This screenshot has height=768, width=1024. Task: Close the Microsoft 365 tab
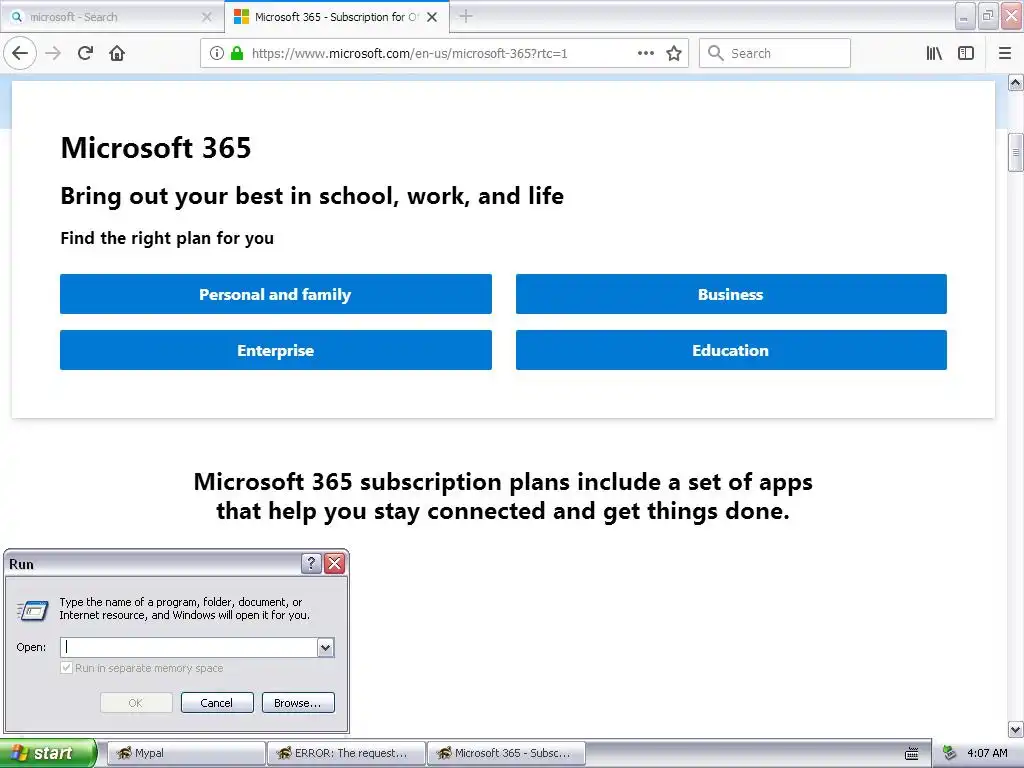432,17
